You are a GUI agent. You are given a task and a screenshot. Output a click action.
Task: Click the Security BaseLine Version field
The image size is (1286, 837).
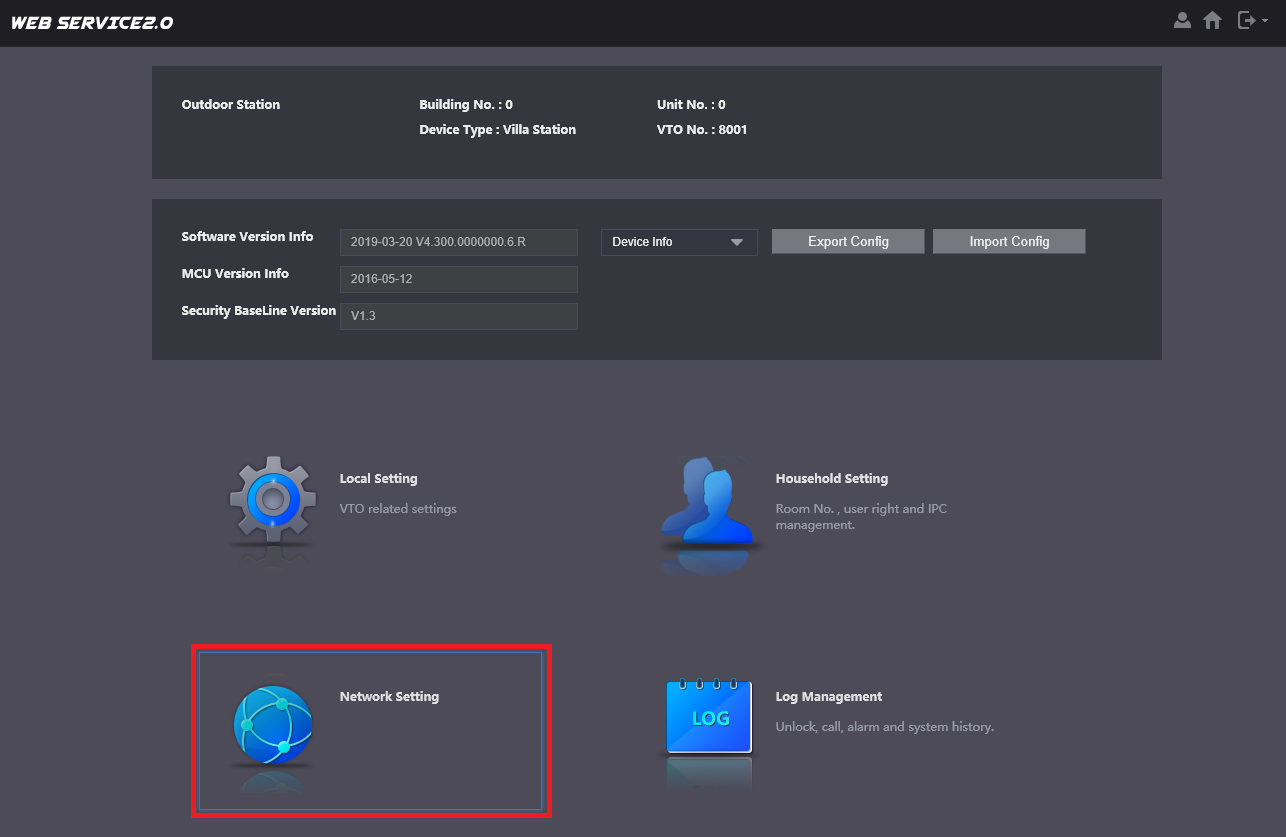click(x=458, y=316)
